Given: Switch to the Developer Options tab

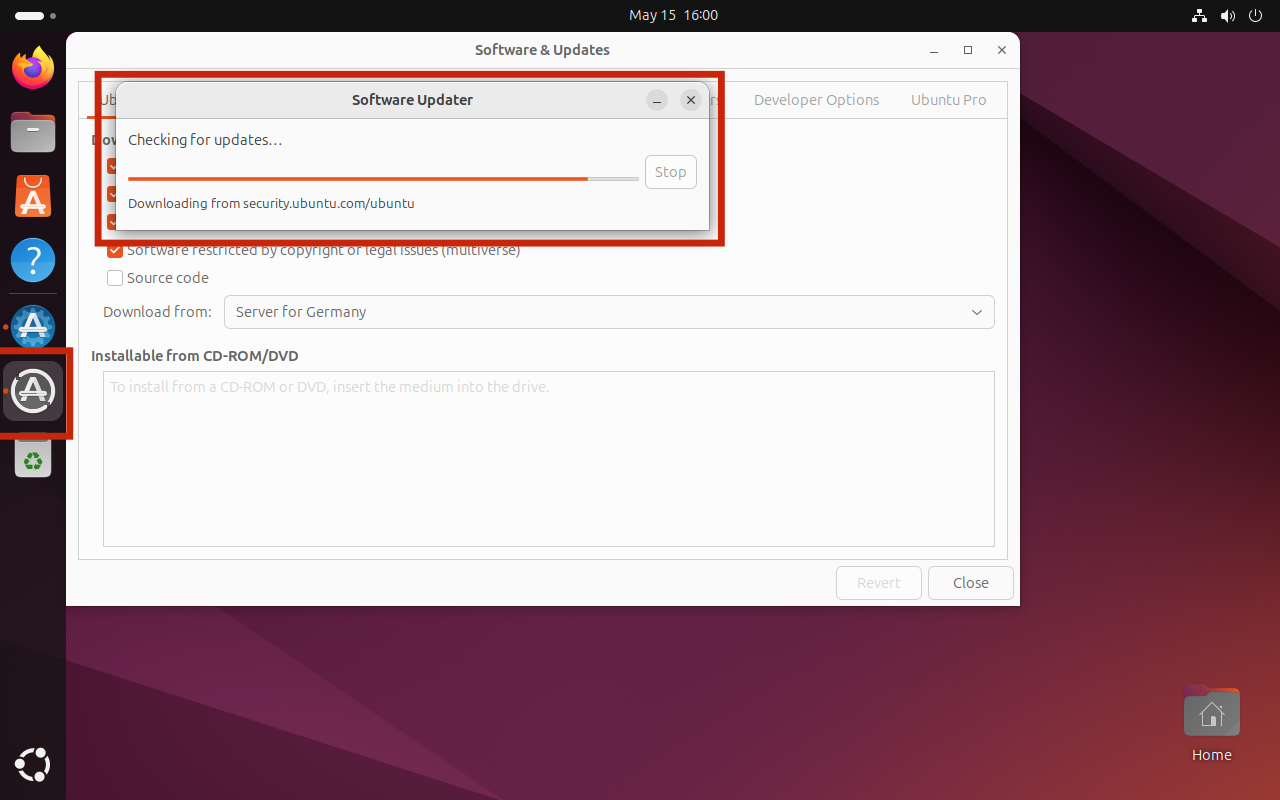Looking at the screenshot, I should click(816, 100).
